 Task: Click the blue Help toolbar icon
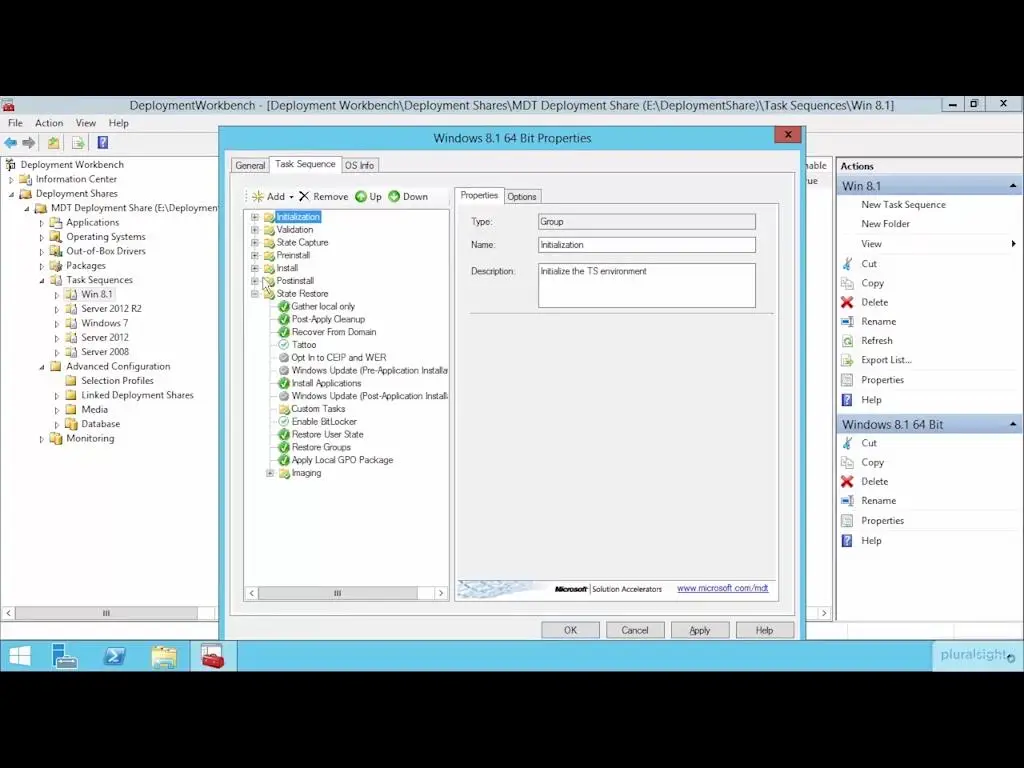pyautogui.click(x=103, y=142)
